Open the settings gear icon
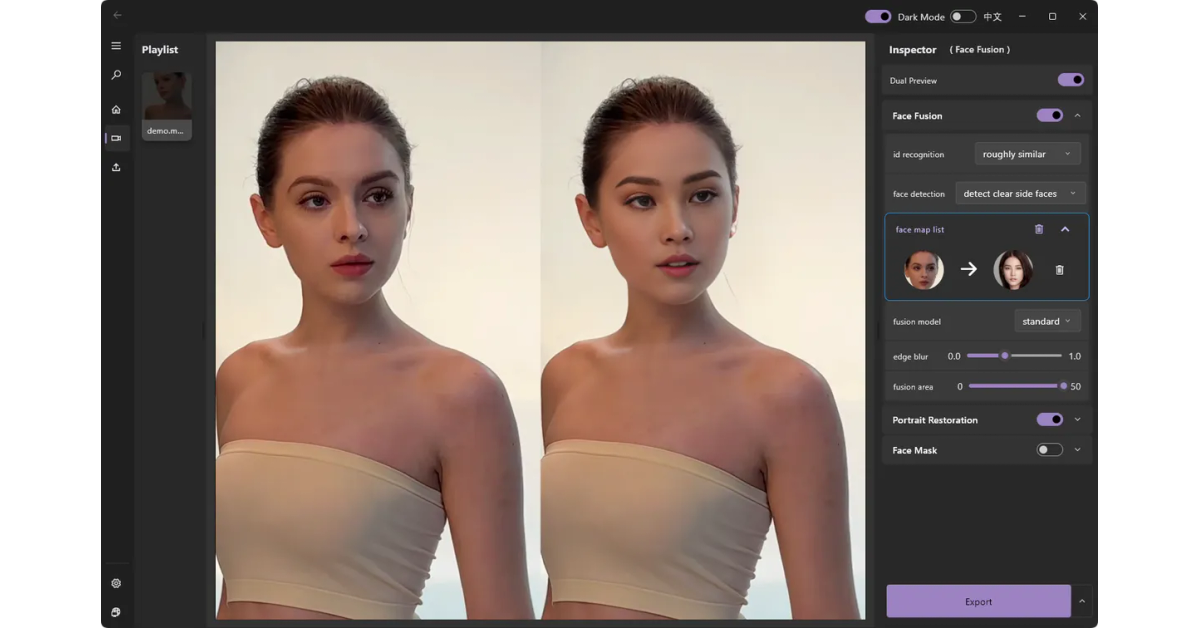 tap(116, 583)
